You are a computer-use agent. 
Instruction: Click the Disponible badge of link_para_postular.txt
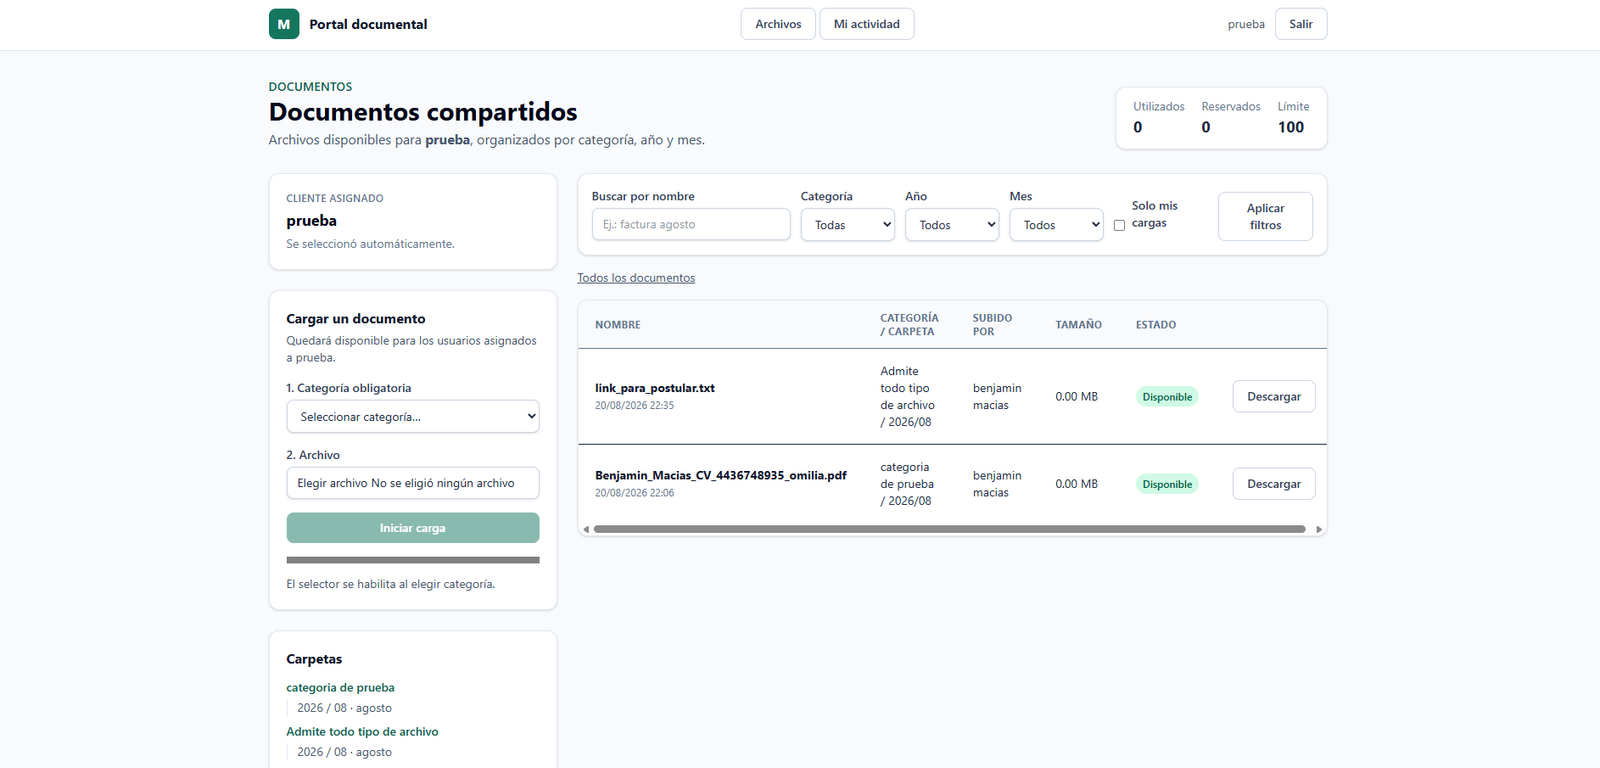coord(1167,397)
